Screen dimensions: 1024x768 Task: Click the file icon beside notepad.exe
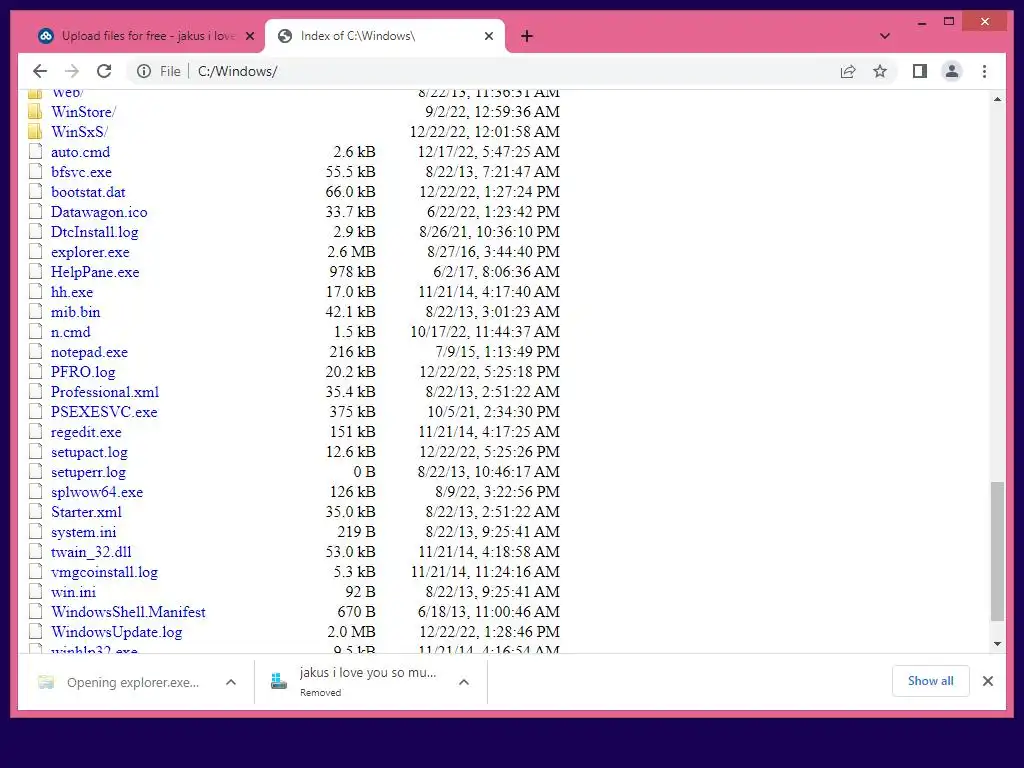[x=35, y=351]
